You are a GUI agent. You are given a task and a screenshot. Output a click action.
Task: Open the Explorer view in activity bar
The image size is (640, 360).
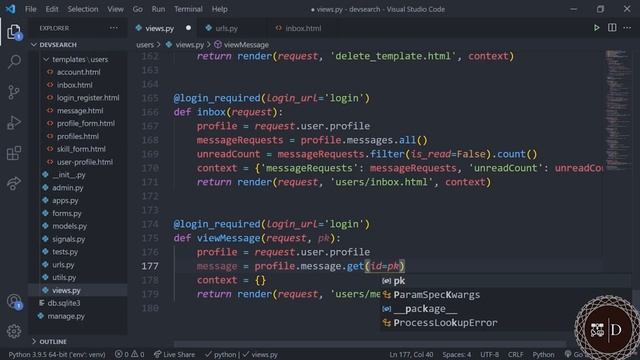14,32
